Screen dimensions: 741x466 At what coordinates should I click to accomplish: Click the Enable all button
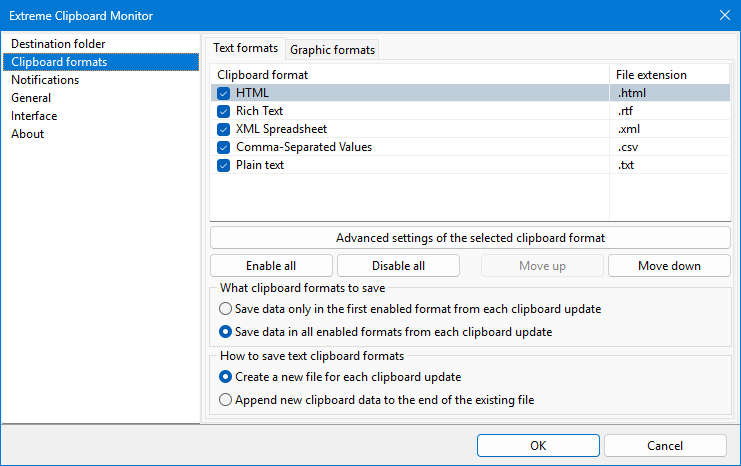click(271, 266)
